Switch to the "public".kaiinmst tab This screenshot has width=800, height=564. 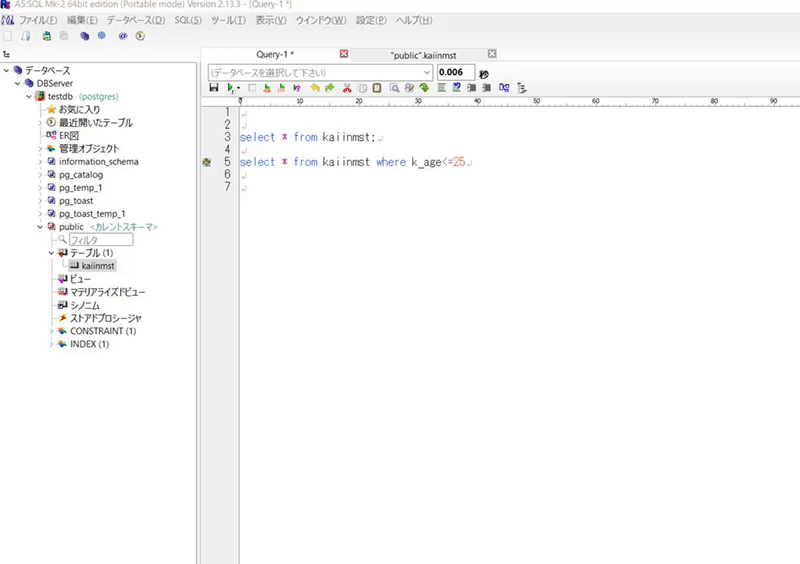point(423,55)
